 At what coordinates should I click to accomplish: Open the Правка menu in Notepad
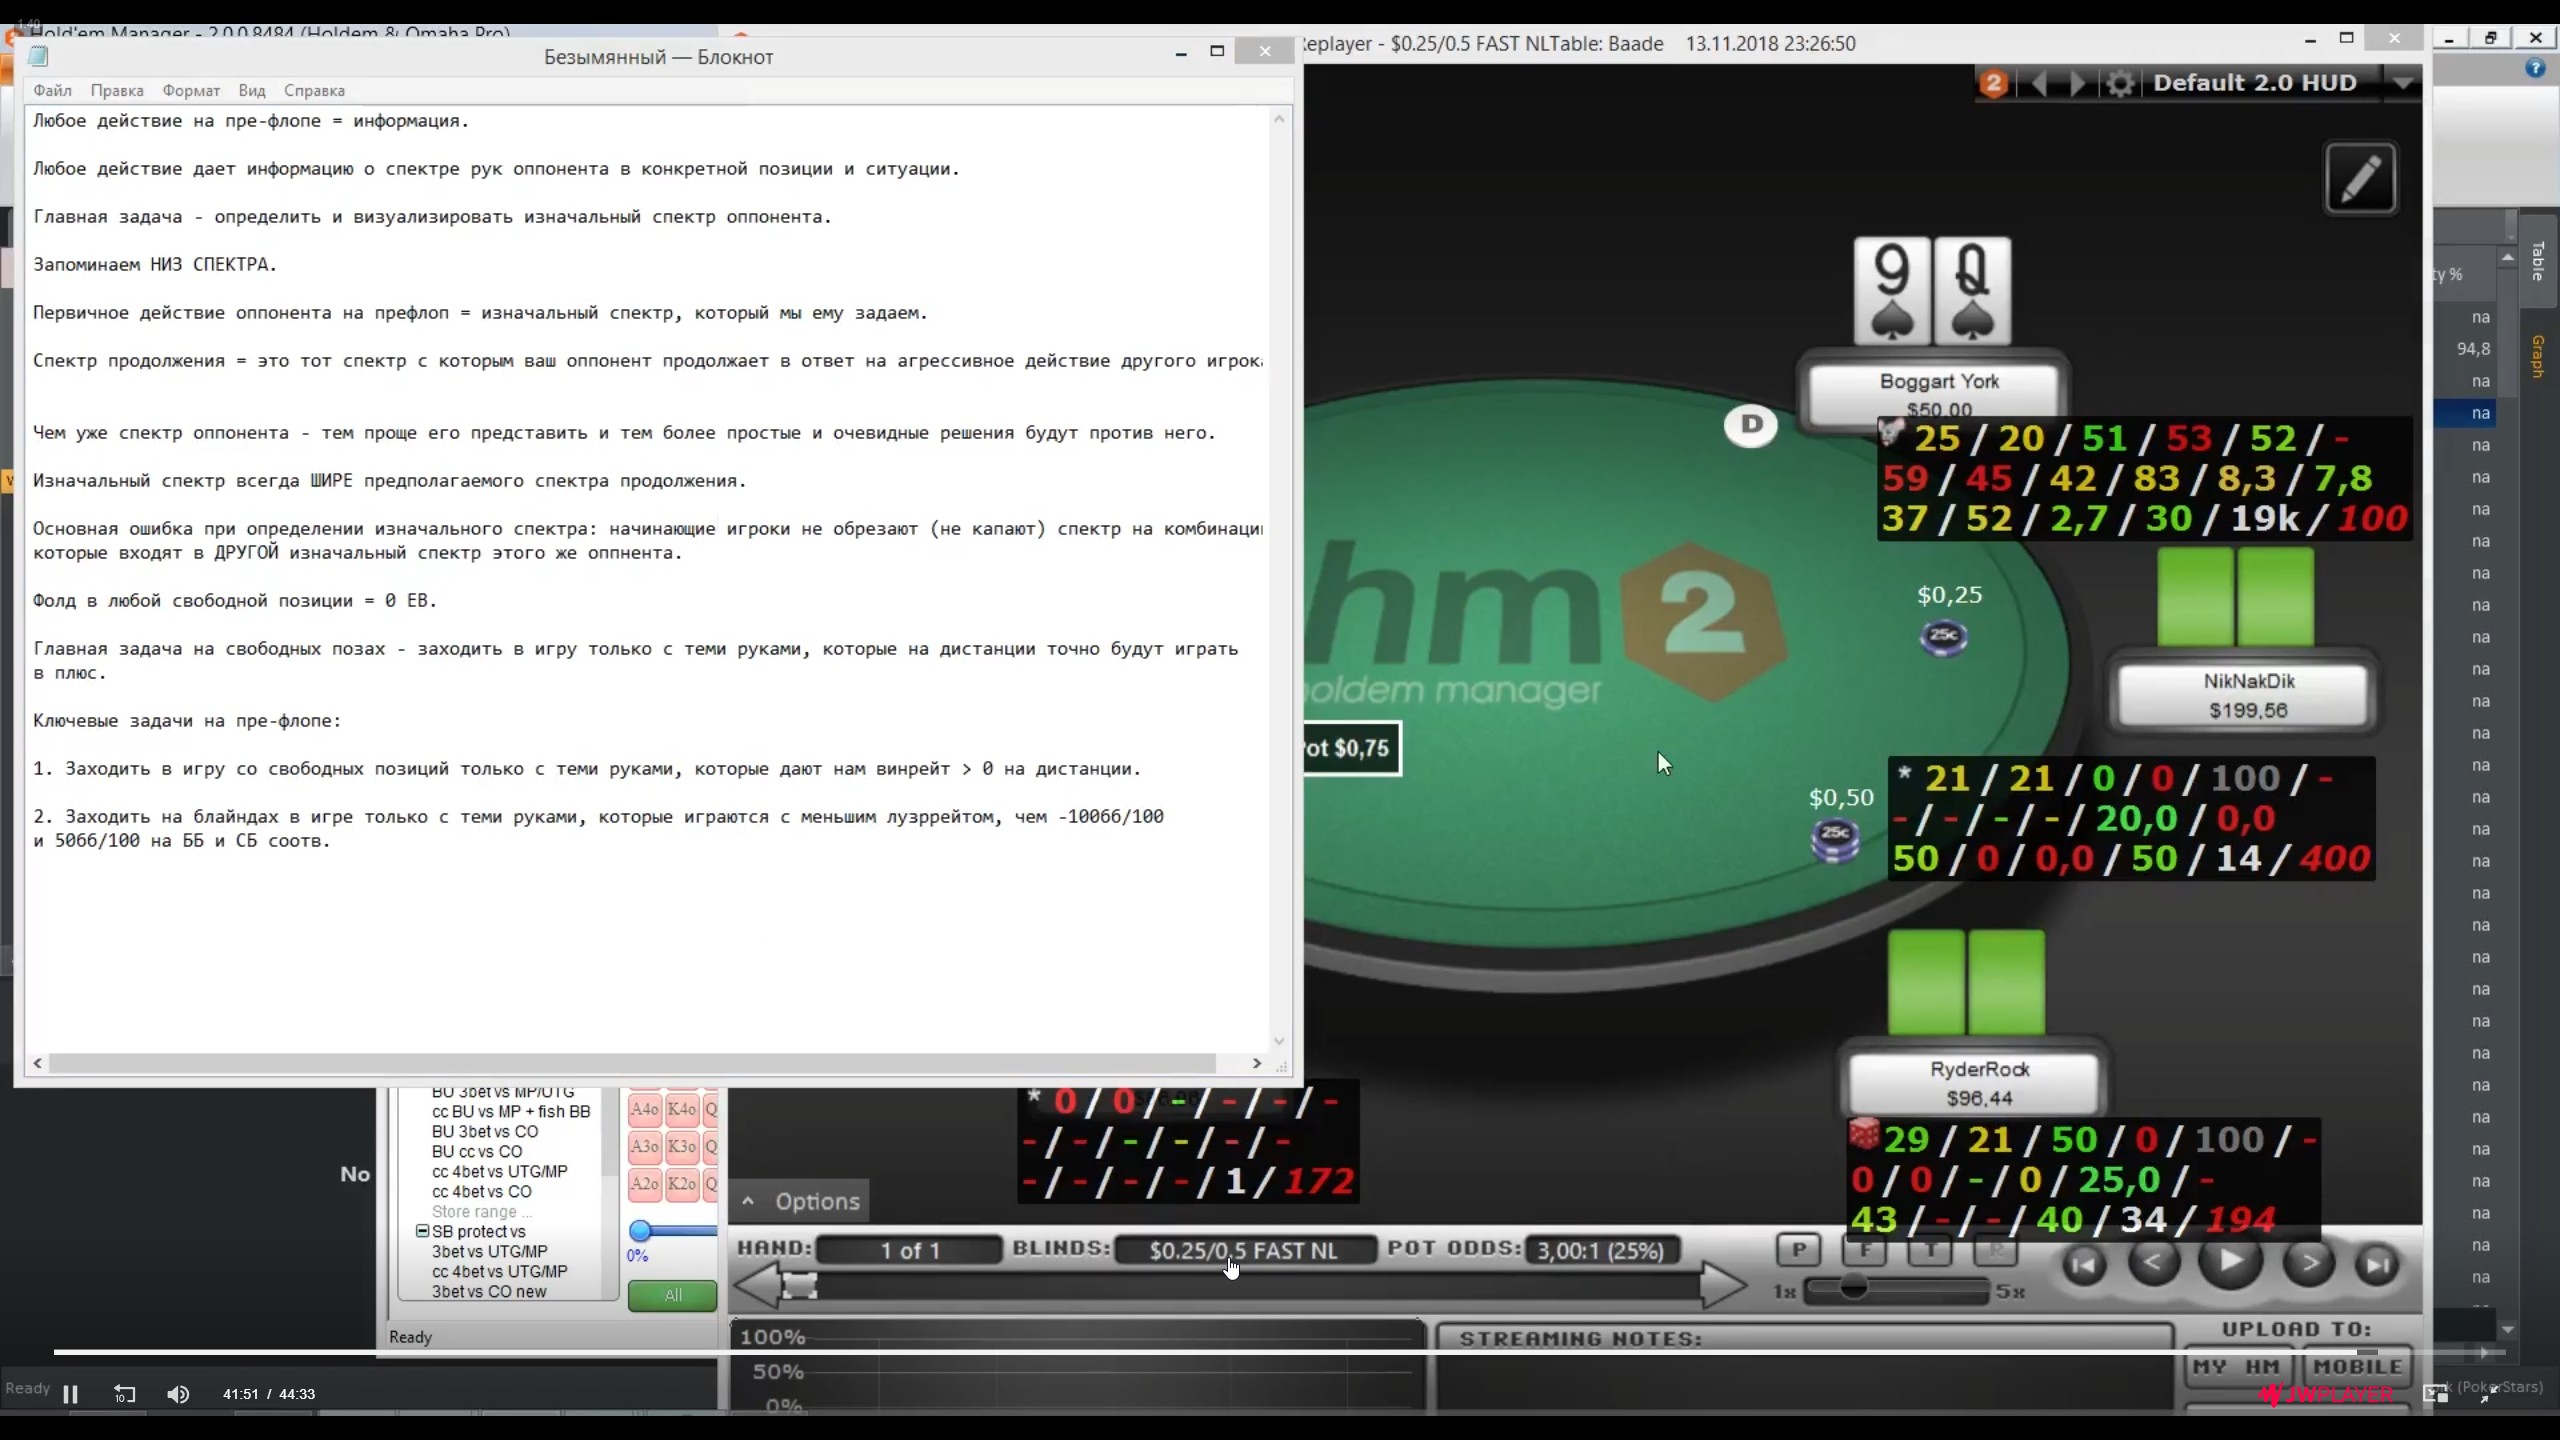[x=117, y=90]
